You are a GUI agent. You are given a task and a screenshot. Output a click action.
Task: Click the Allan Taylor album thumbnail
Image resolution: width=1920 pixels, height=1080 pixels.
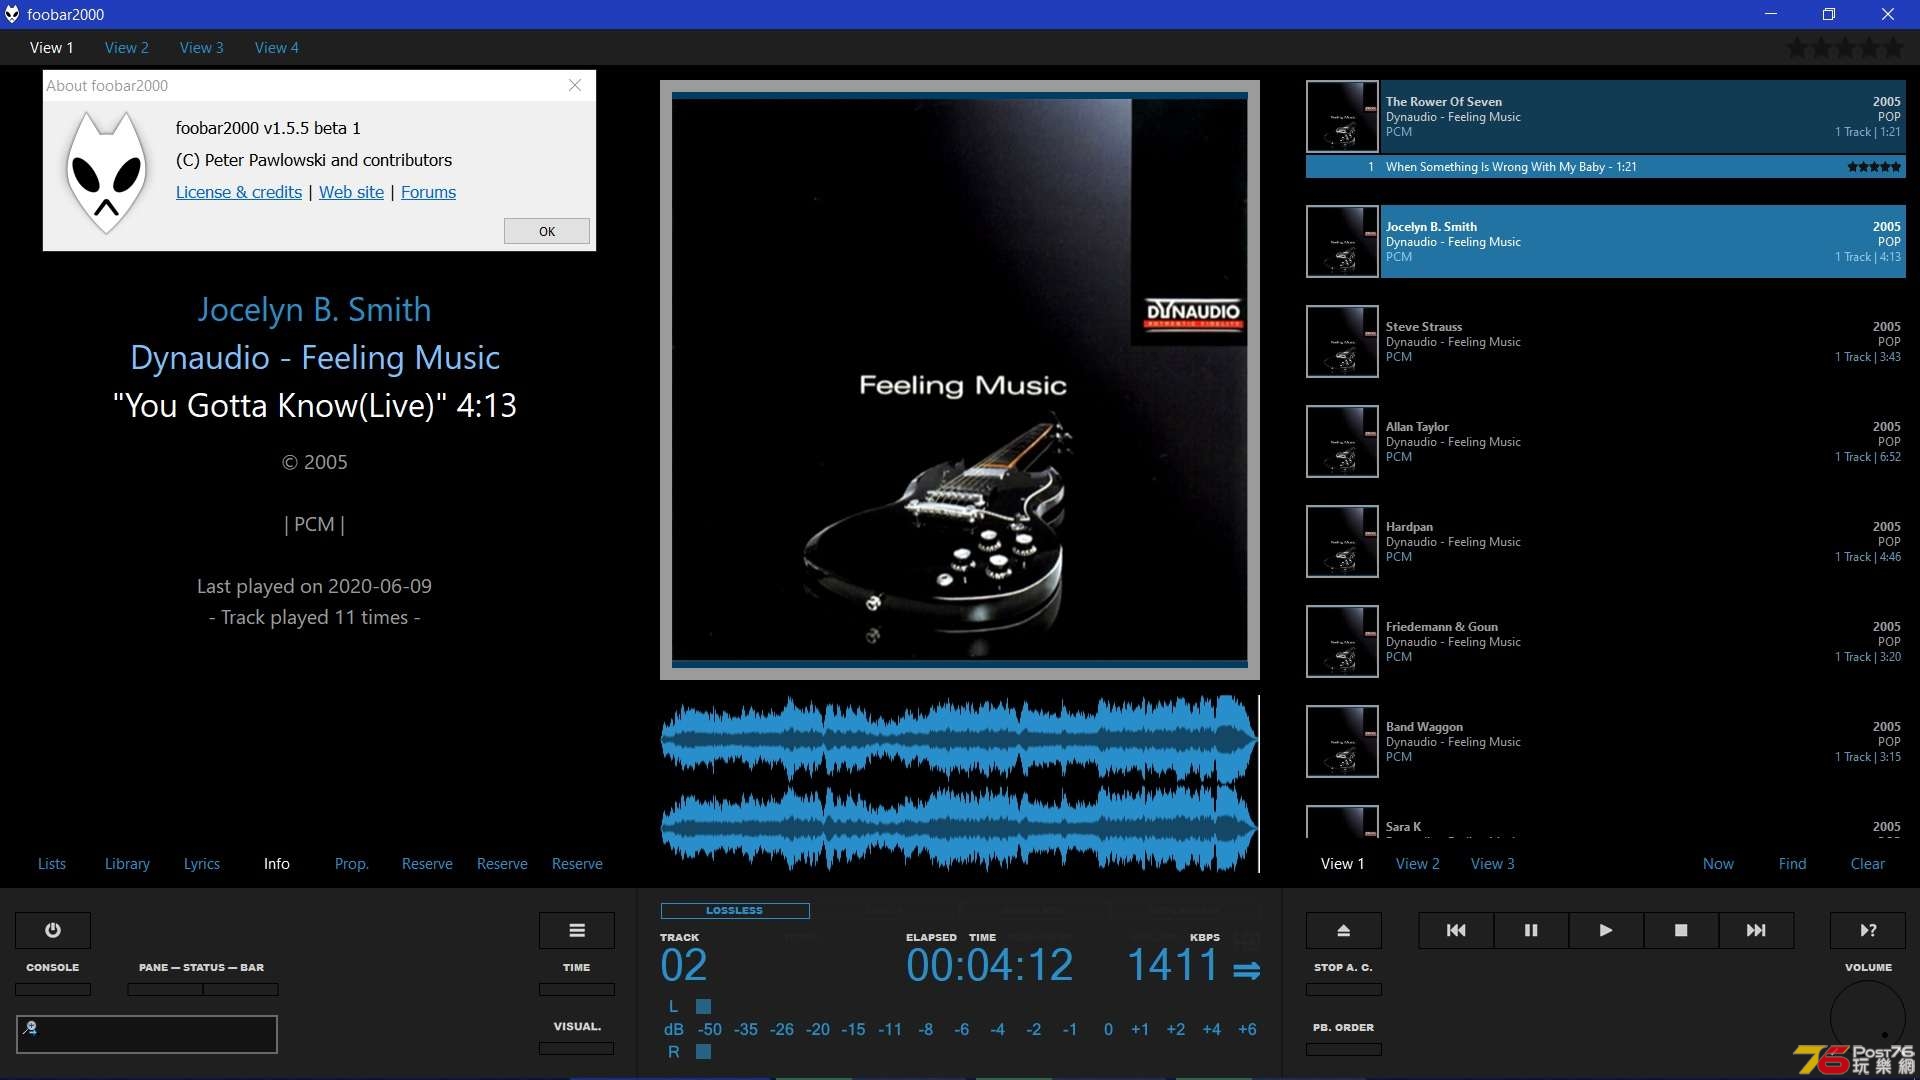click(x=1342, y=442)
